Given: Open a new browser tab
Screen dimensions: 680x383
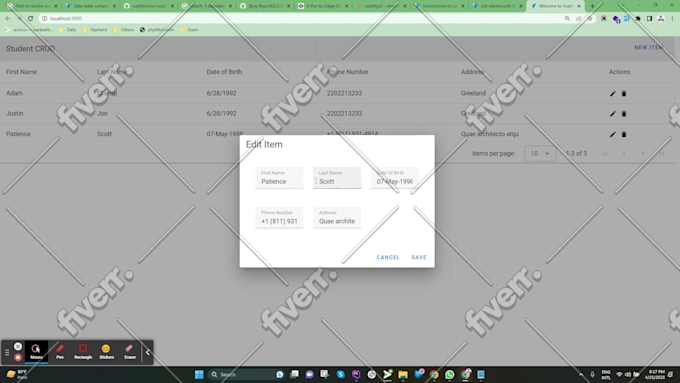Looking at the screenshot, I should (x=592, y=6).
